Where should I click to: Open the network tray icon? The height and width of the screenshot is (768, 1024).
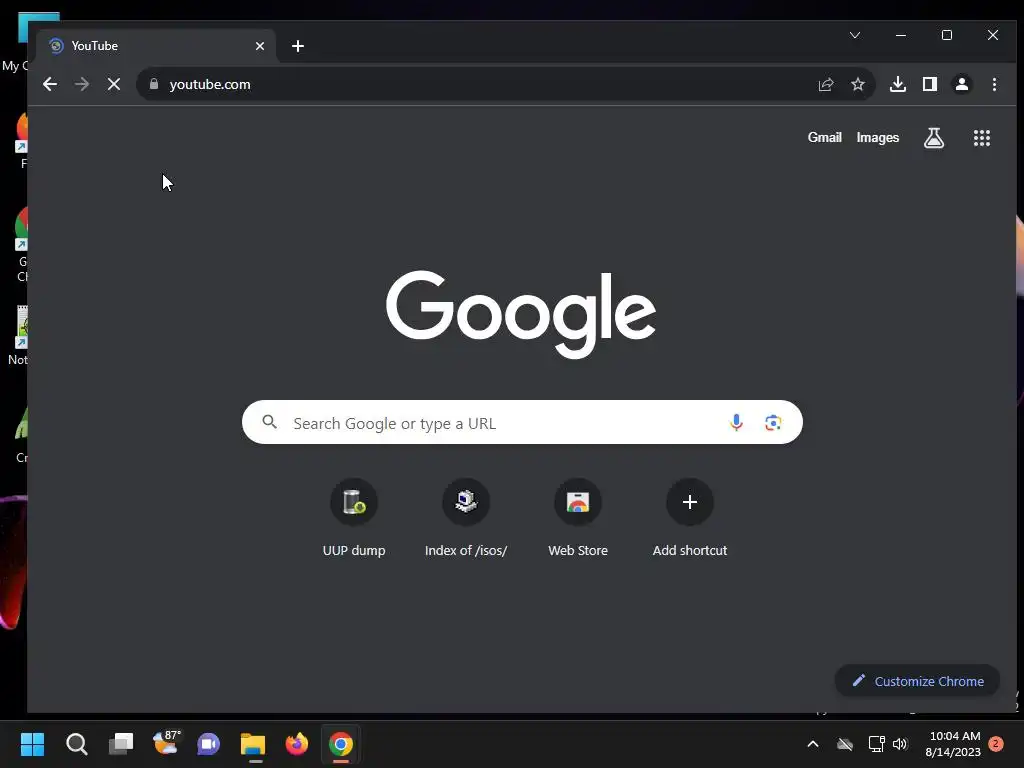click(876, 744)
